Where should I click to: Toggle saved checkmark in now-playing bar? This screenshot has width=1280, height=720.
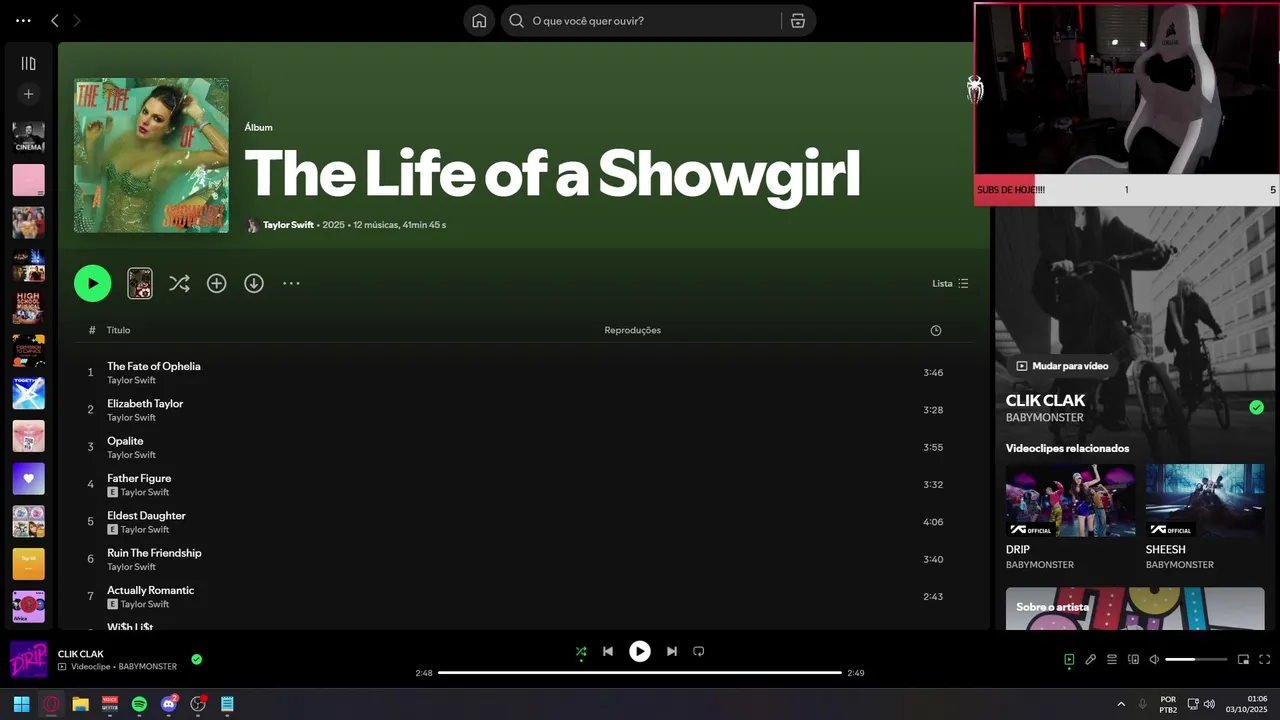click(x=196, y=660)
